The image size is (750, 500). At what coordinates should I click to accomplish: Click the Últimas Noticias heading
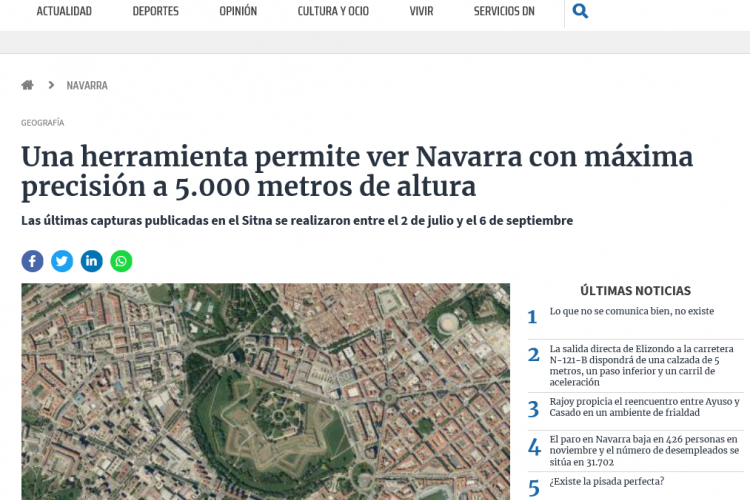[x=635, y=290]
